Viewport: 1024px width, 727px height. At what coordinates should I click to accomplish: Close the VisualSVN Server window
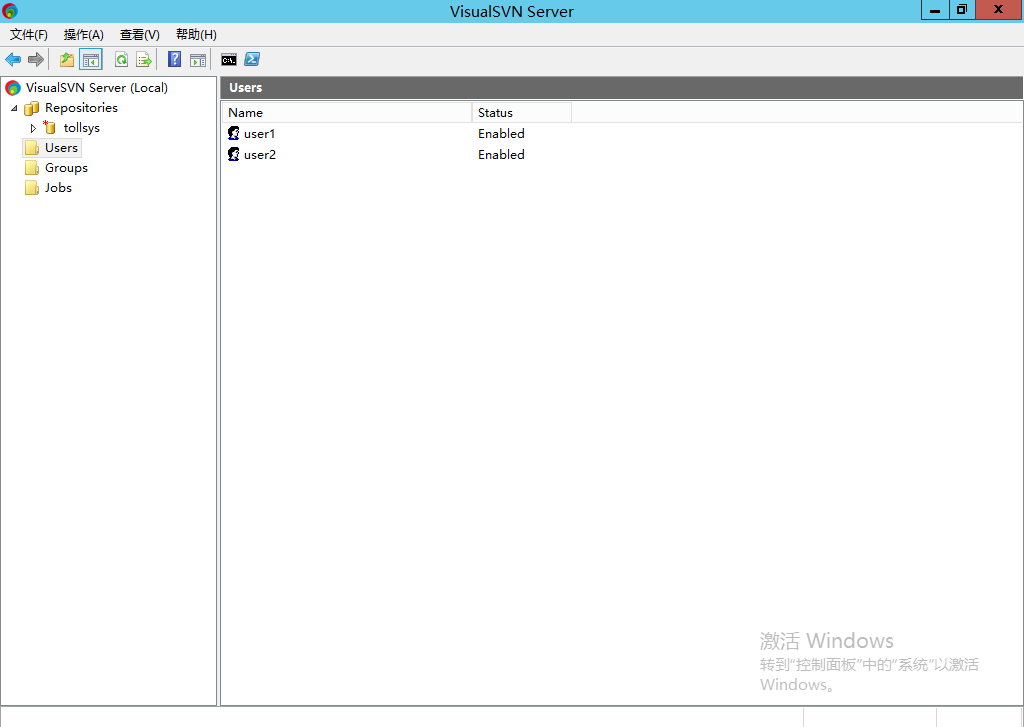pos(999,10)
